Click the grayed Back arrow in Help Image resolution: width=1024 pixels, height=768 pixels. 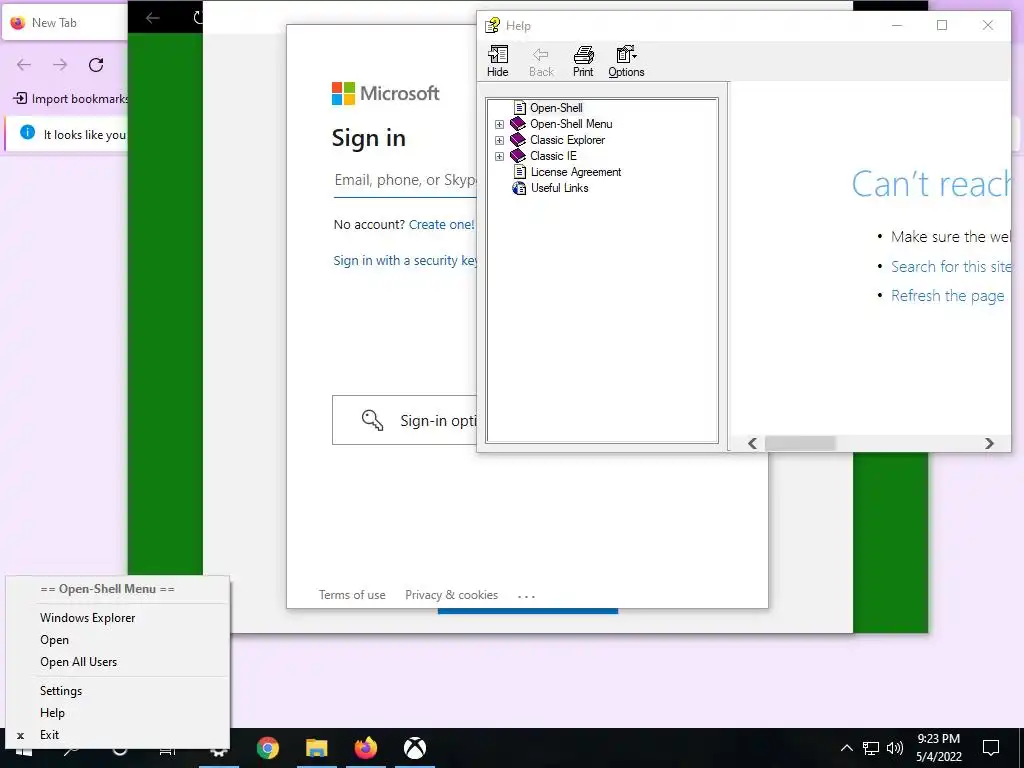[x=541, y=61]
